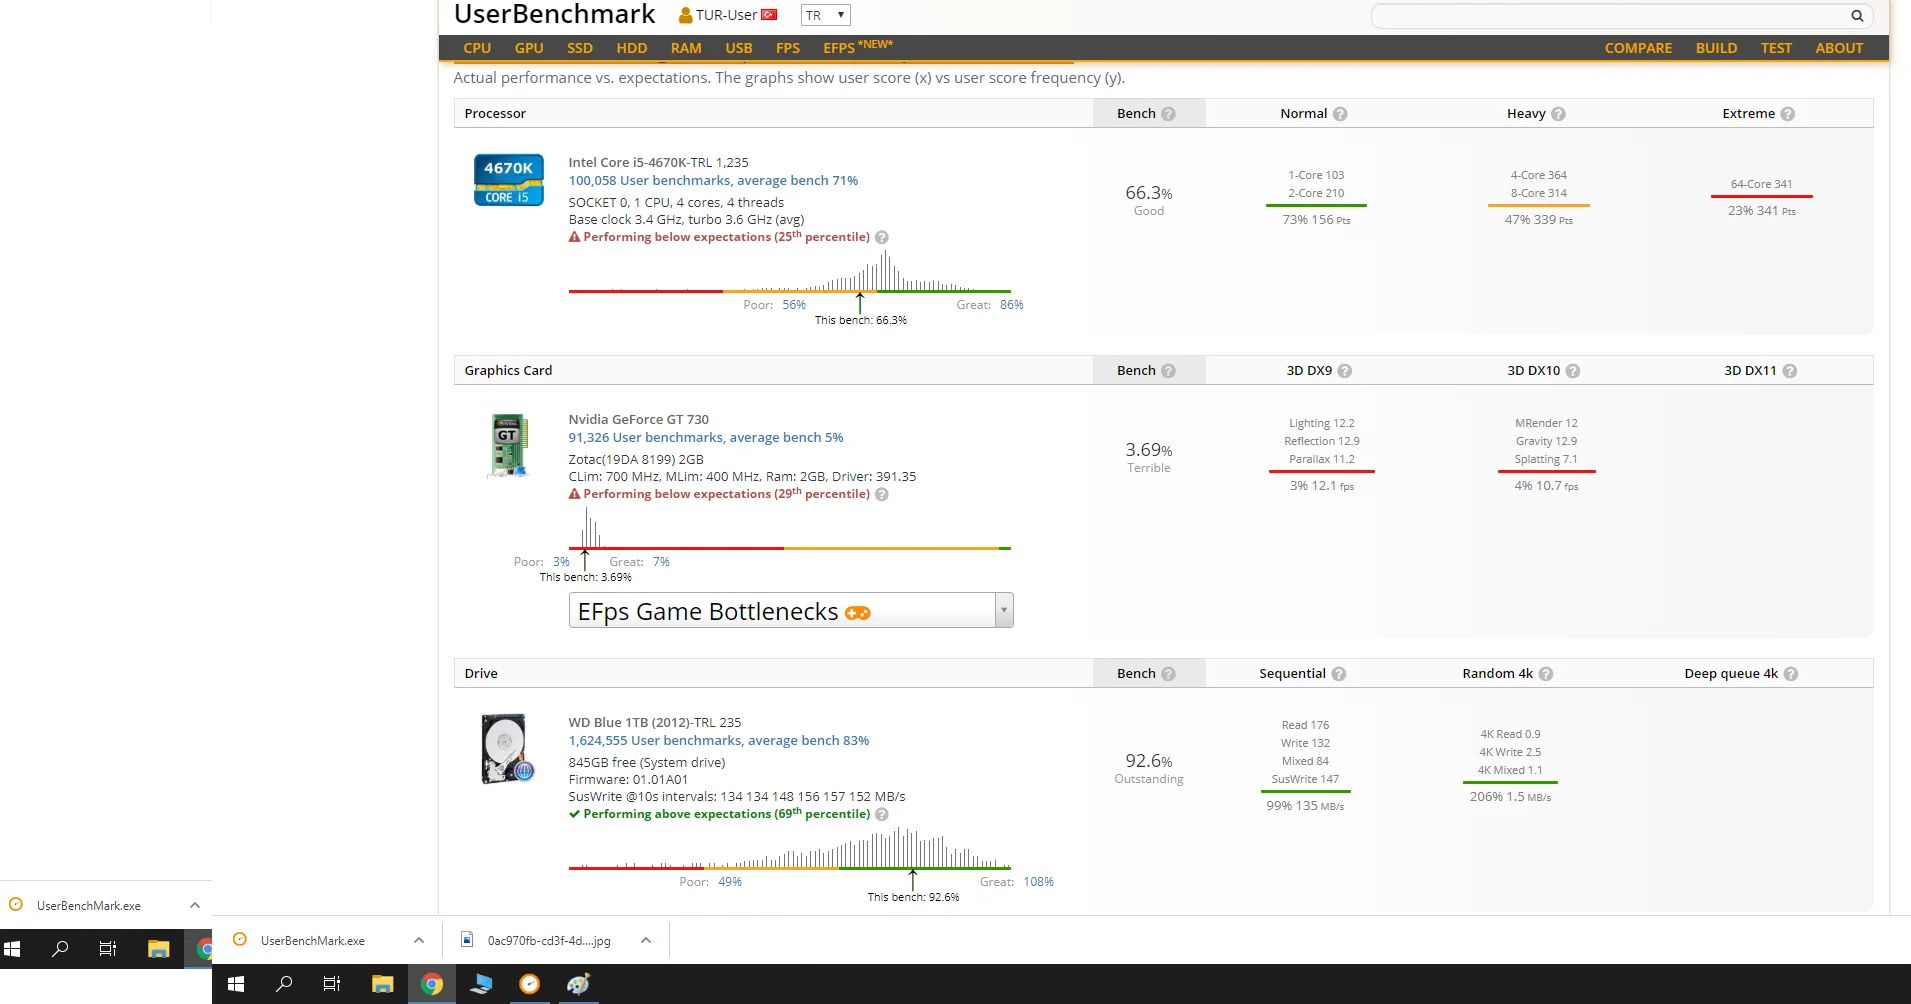Viewport: 1911px width, 1004px height.
Task: Open the GPU menu in the navigation bar
Action: click(529, 48)
